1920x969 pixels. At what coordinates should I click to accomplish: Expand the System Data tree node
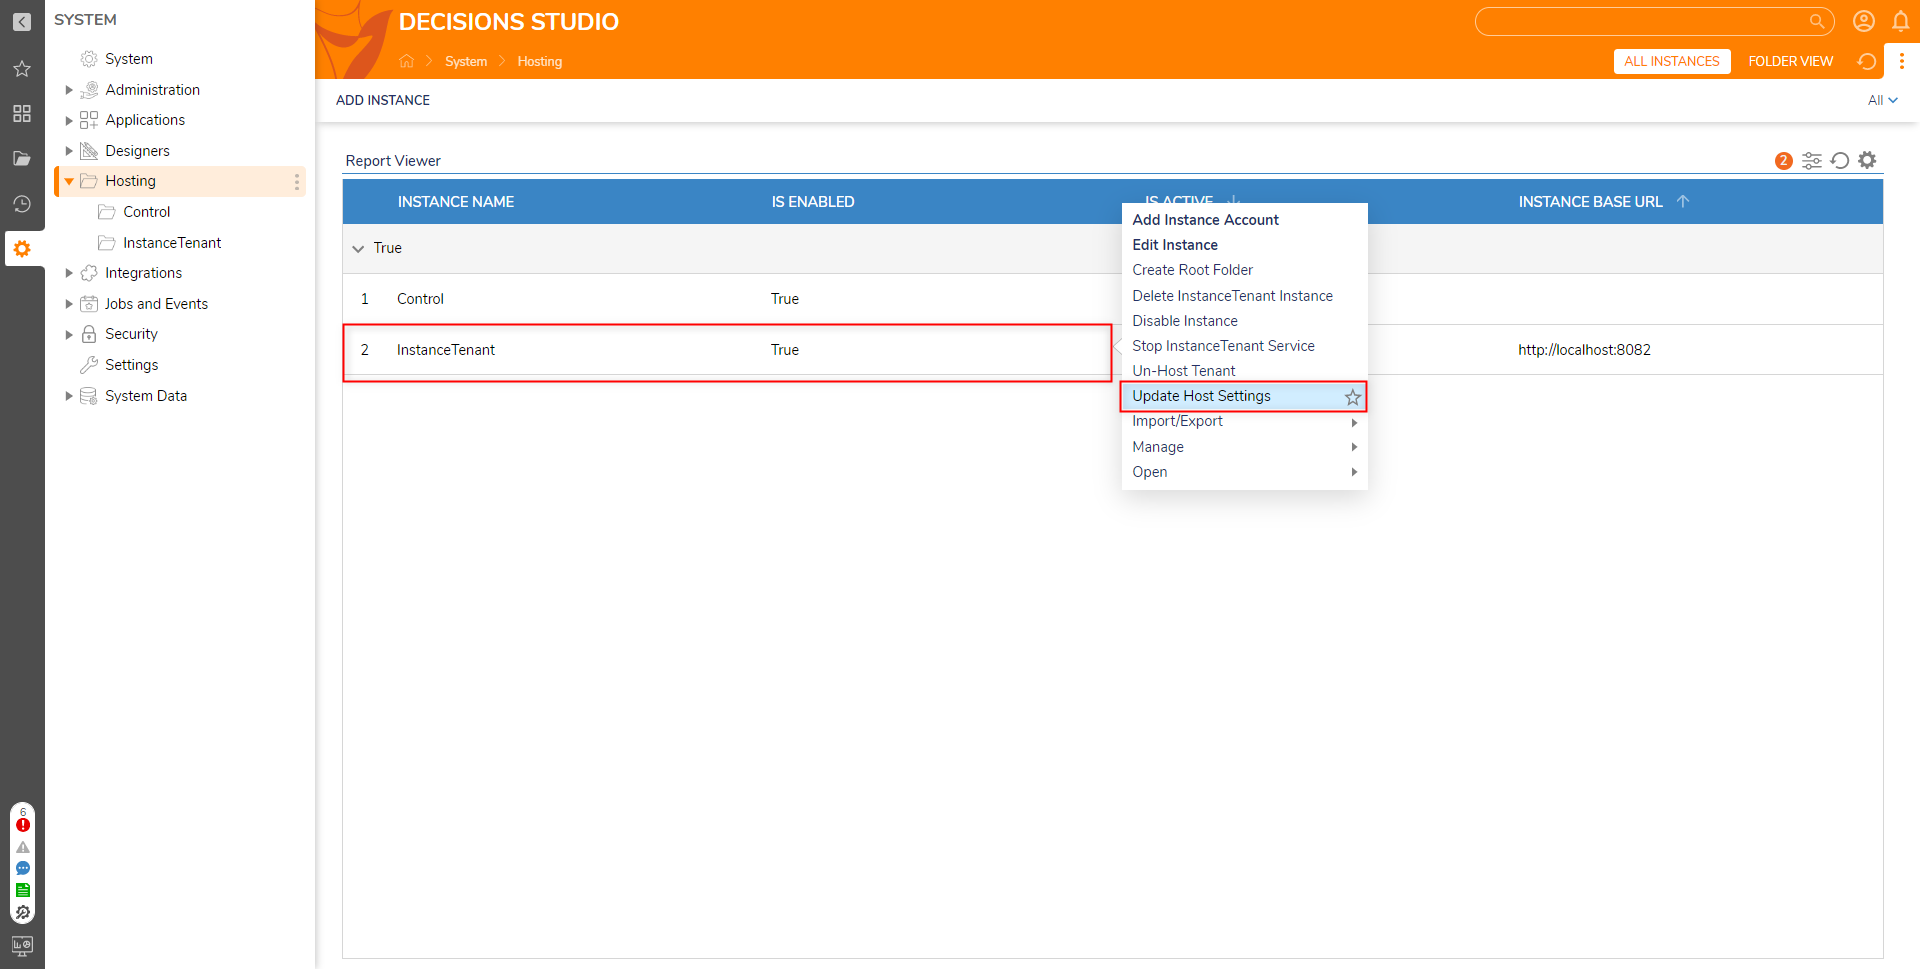point(69,396)
